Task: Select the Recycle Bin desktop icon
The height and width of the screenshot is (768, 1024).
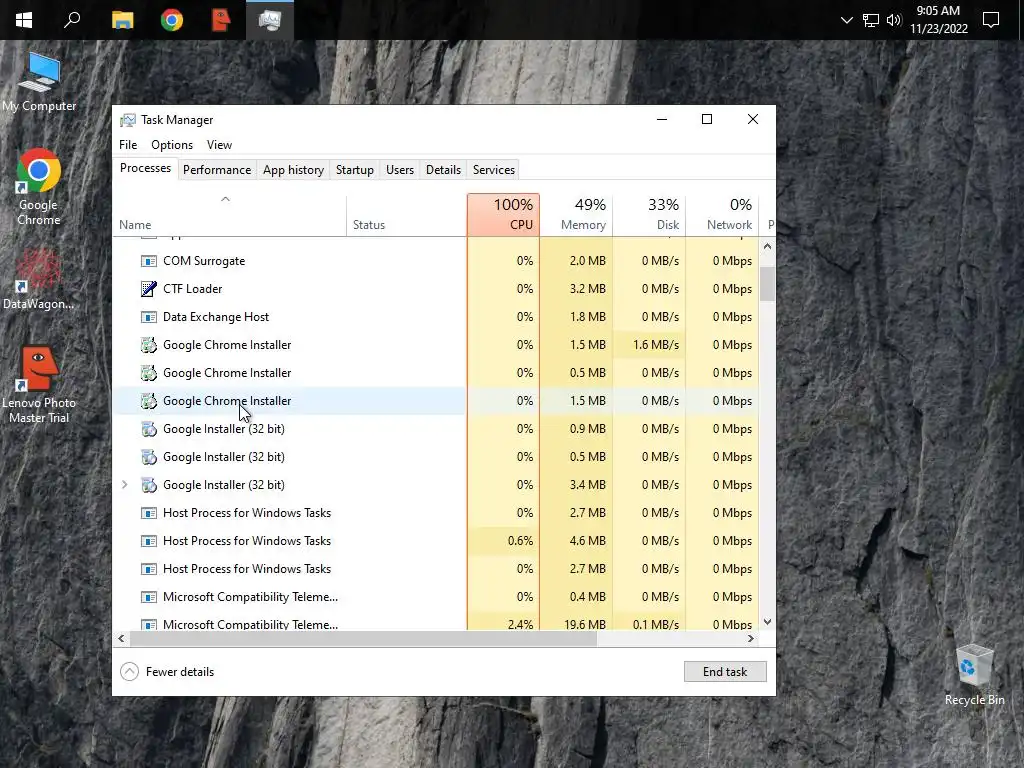Action: [x=974, y=675]
